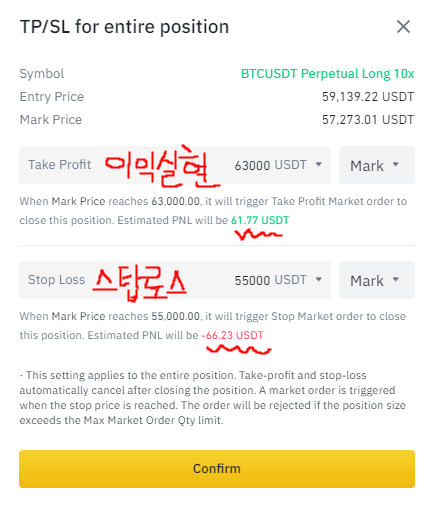Image resolution: width=434 pixels, height=505 pixels.
Task: Click the 57,273.01 USDT mark price value
Action: 368,119
